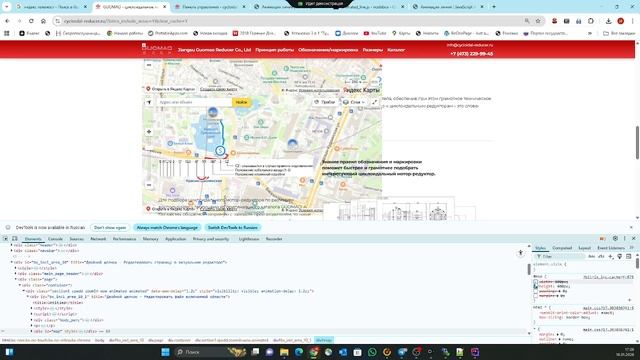Image resolution: width=640 pixels, height=360 pixels.
Task: Click the Styles Filter input field
Action: [x=559, y=256]
